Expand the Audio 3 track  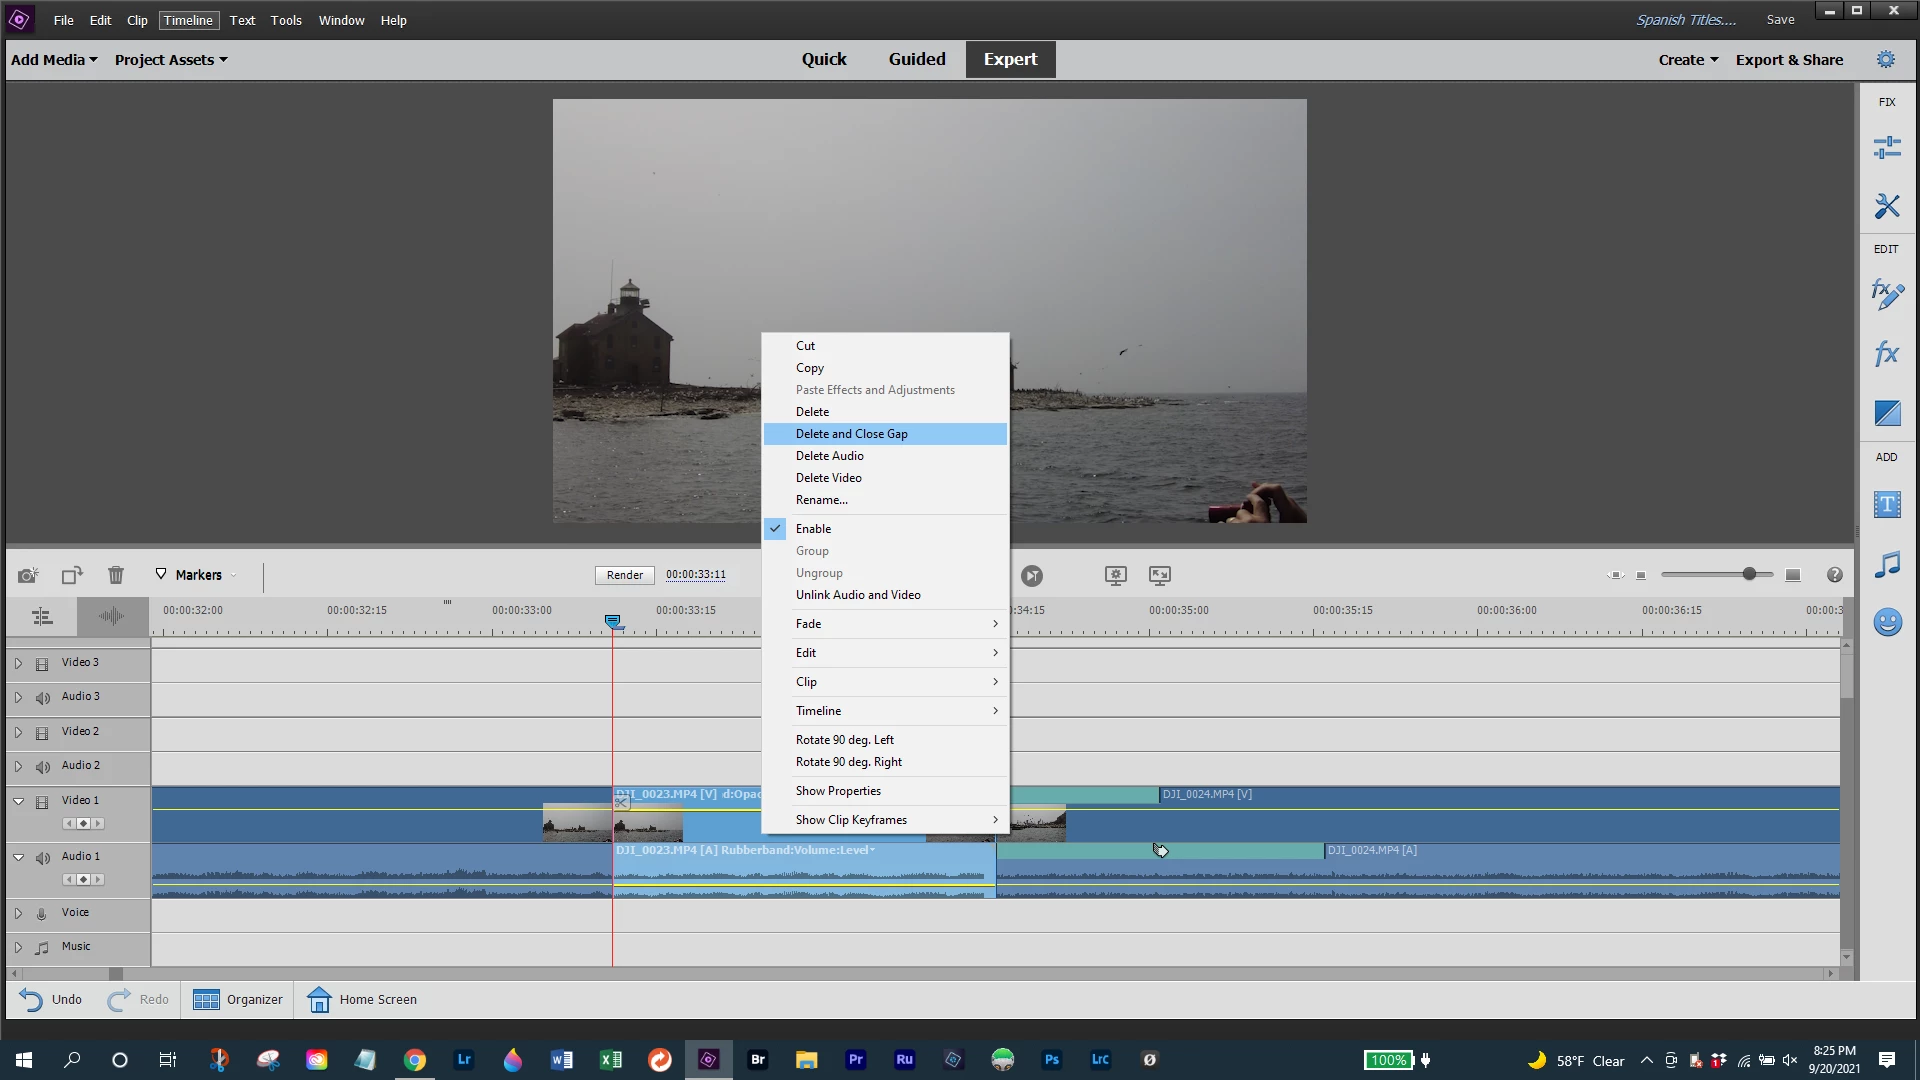tap(18, 697)
